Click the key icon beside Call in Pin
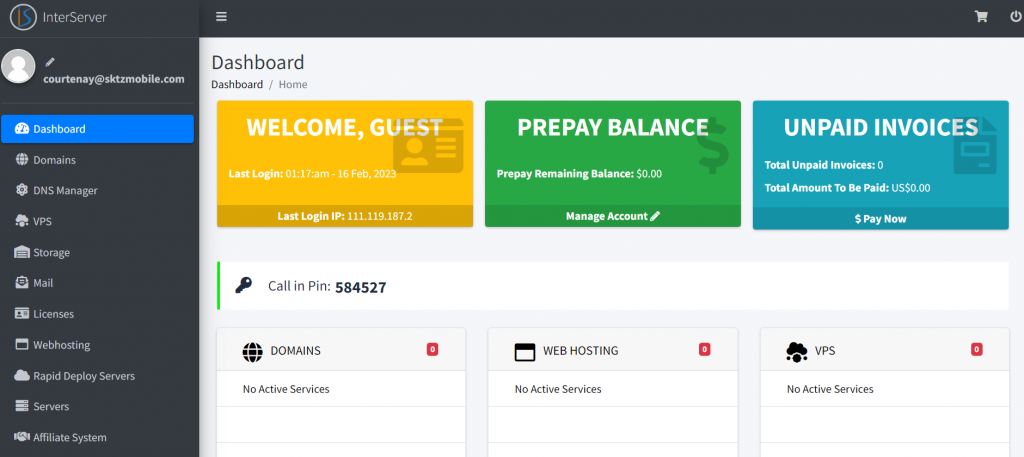Image resolution: width=1024 pixels, height=457 pixels. point(244,285)
